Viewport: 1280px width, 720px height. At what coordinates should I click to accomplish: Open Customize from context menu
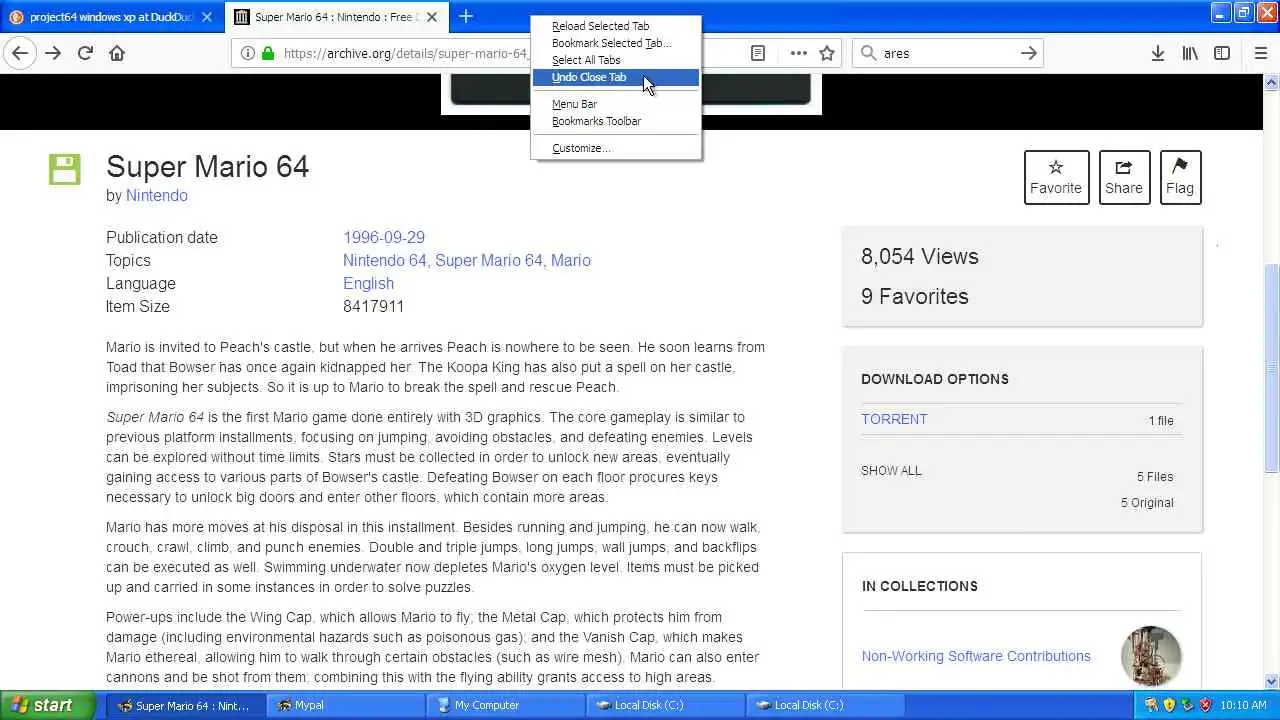[616, 148]
